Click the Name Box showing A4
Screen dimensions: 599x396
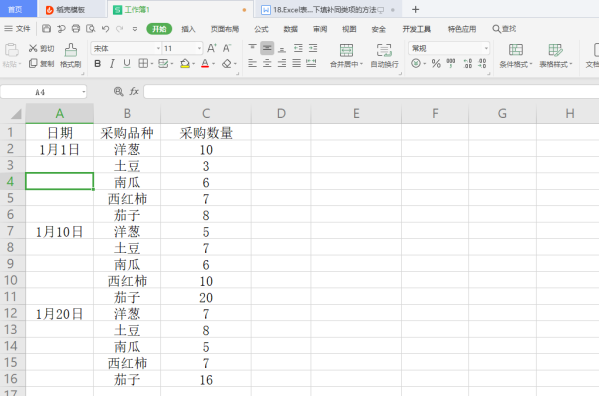tap(40, 92)
